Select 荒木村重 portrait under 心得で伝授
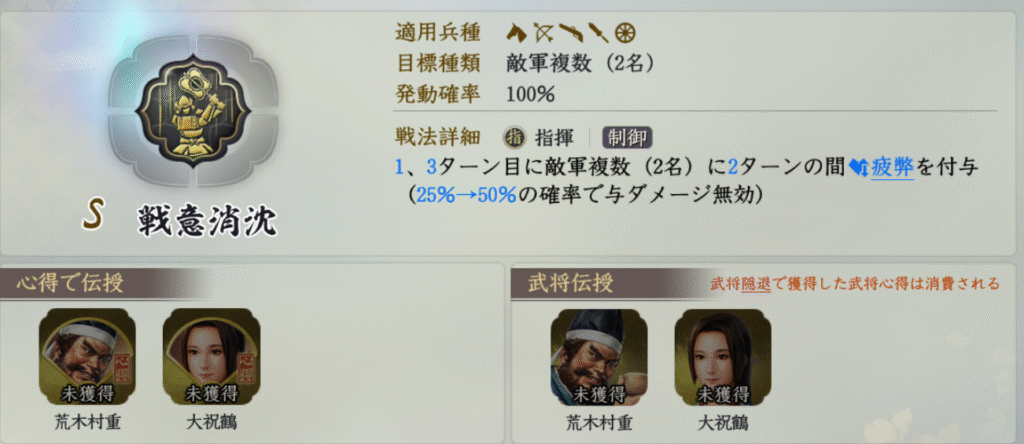Image resolution: width=1024 pixels, height=444 pixels. [x=88, y=357]
